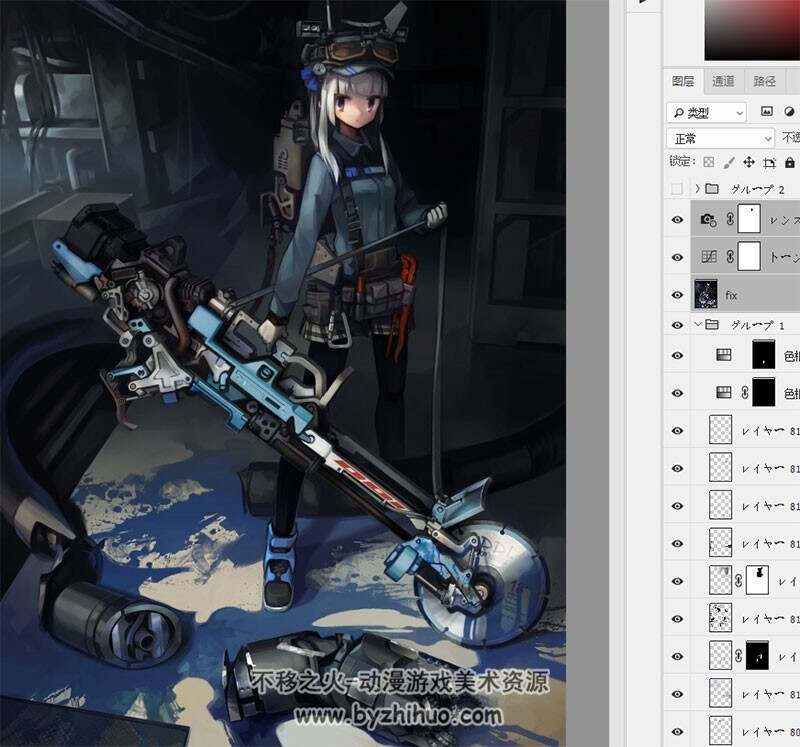Hide layer with white mask thumbnail

click(677, 581)
